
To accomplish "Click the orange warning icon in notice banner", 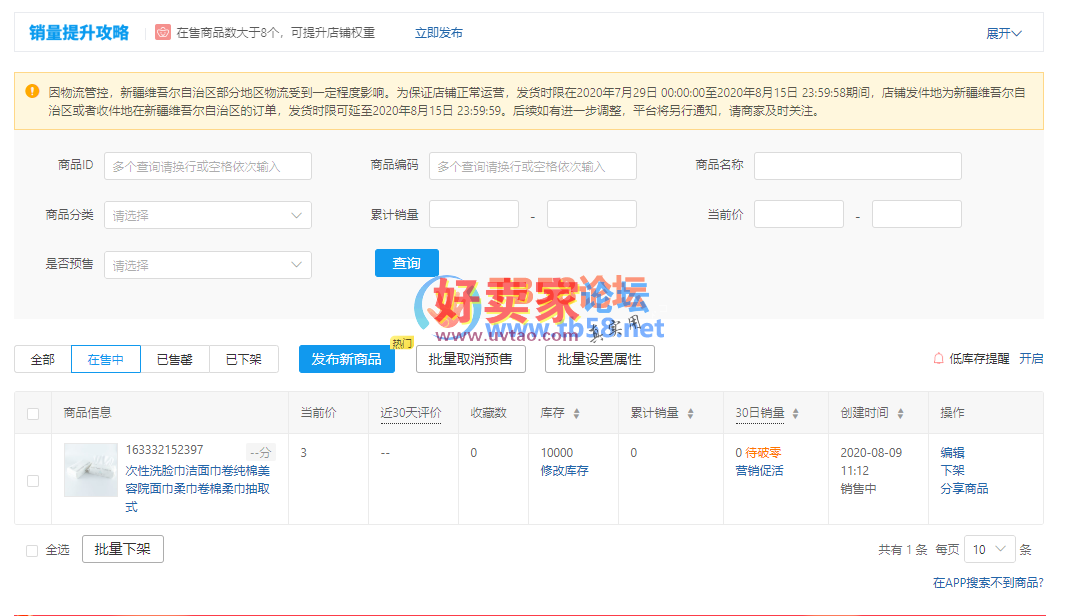I will pyautogui.click(x=32, y=91).
